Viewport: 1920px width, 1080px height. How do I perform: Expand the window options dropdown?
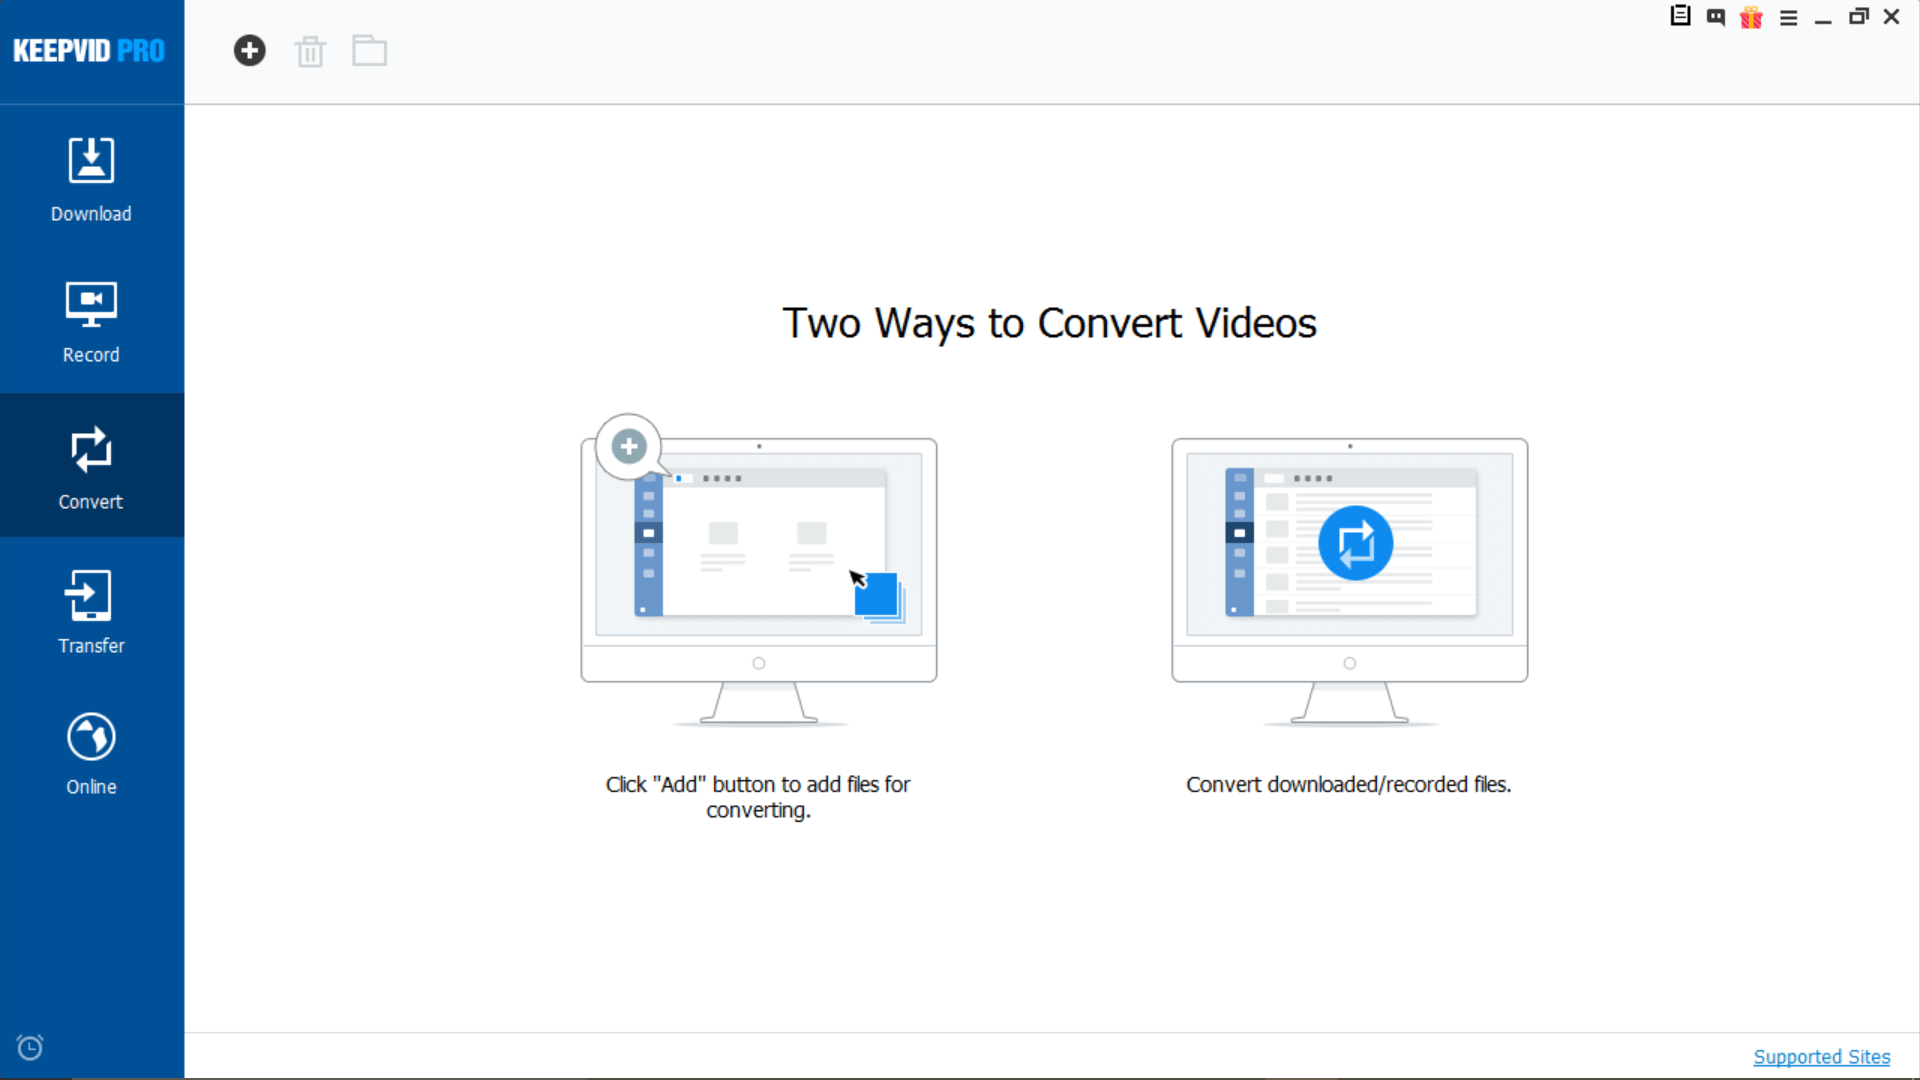[1788, 17]
